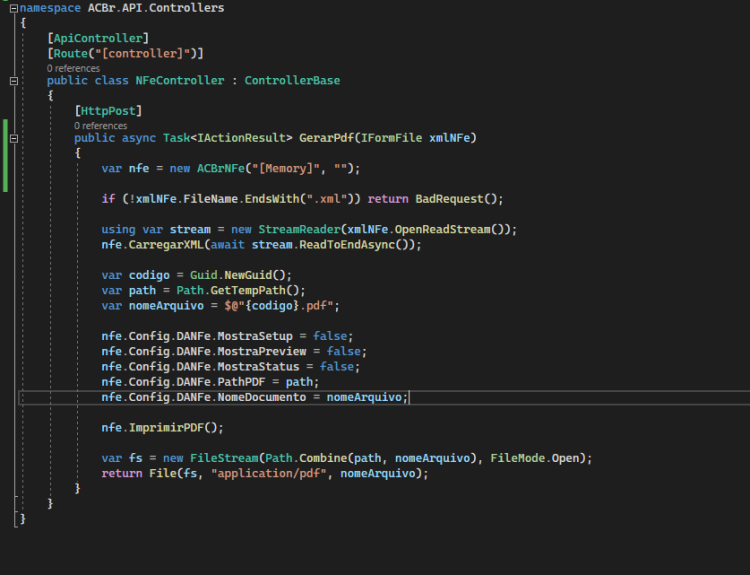Open '0 references' above NFeController class
The width and height of the screenshot is (750, 575).
[x=73, y=68]
